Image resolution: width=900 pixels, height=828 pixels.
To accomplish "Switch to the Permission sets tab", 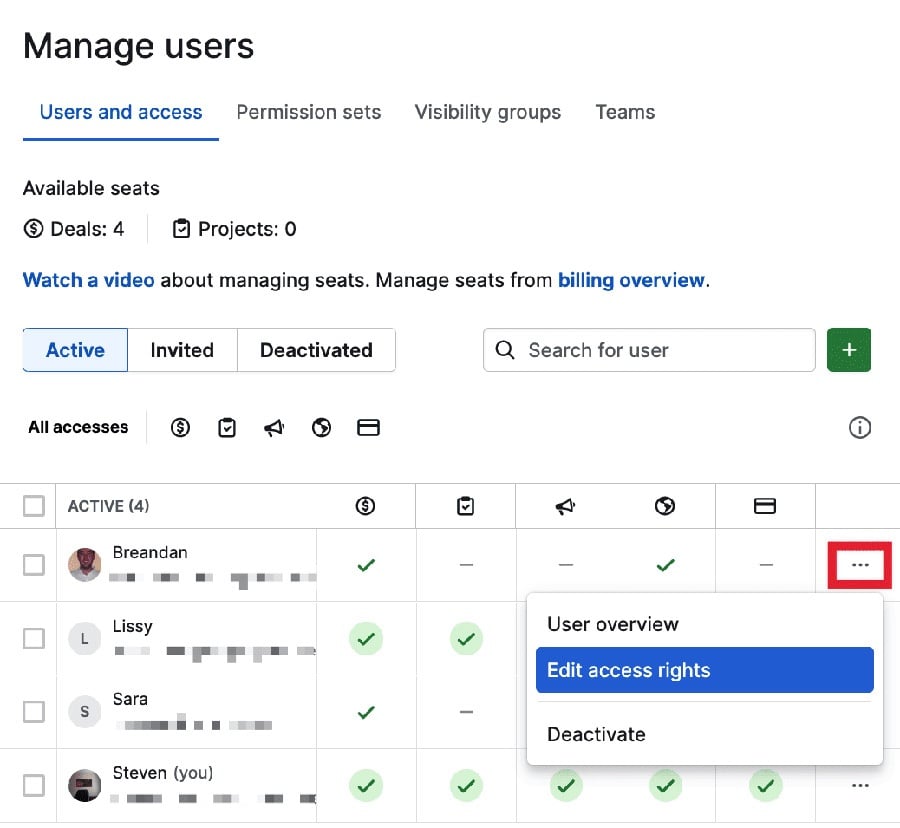I will pos(308,112).
